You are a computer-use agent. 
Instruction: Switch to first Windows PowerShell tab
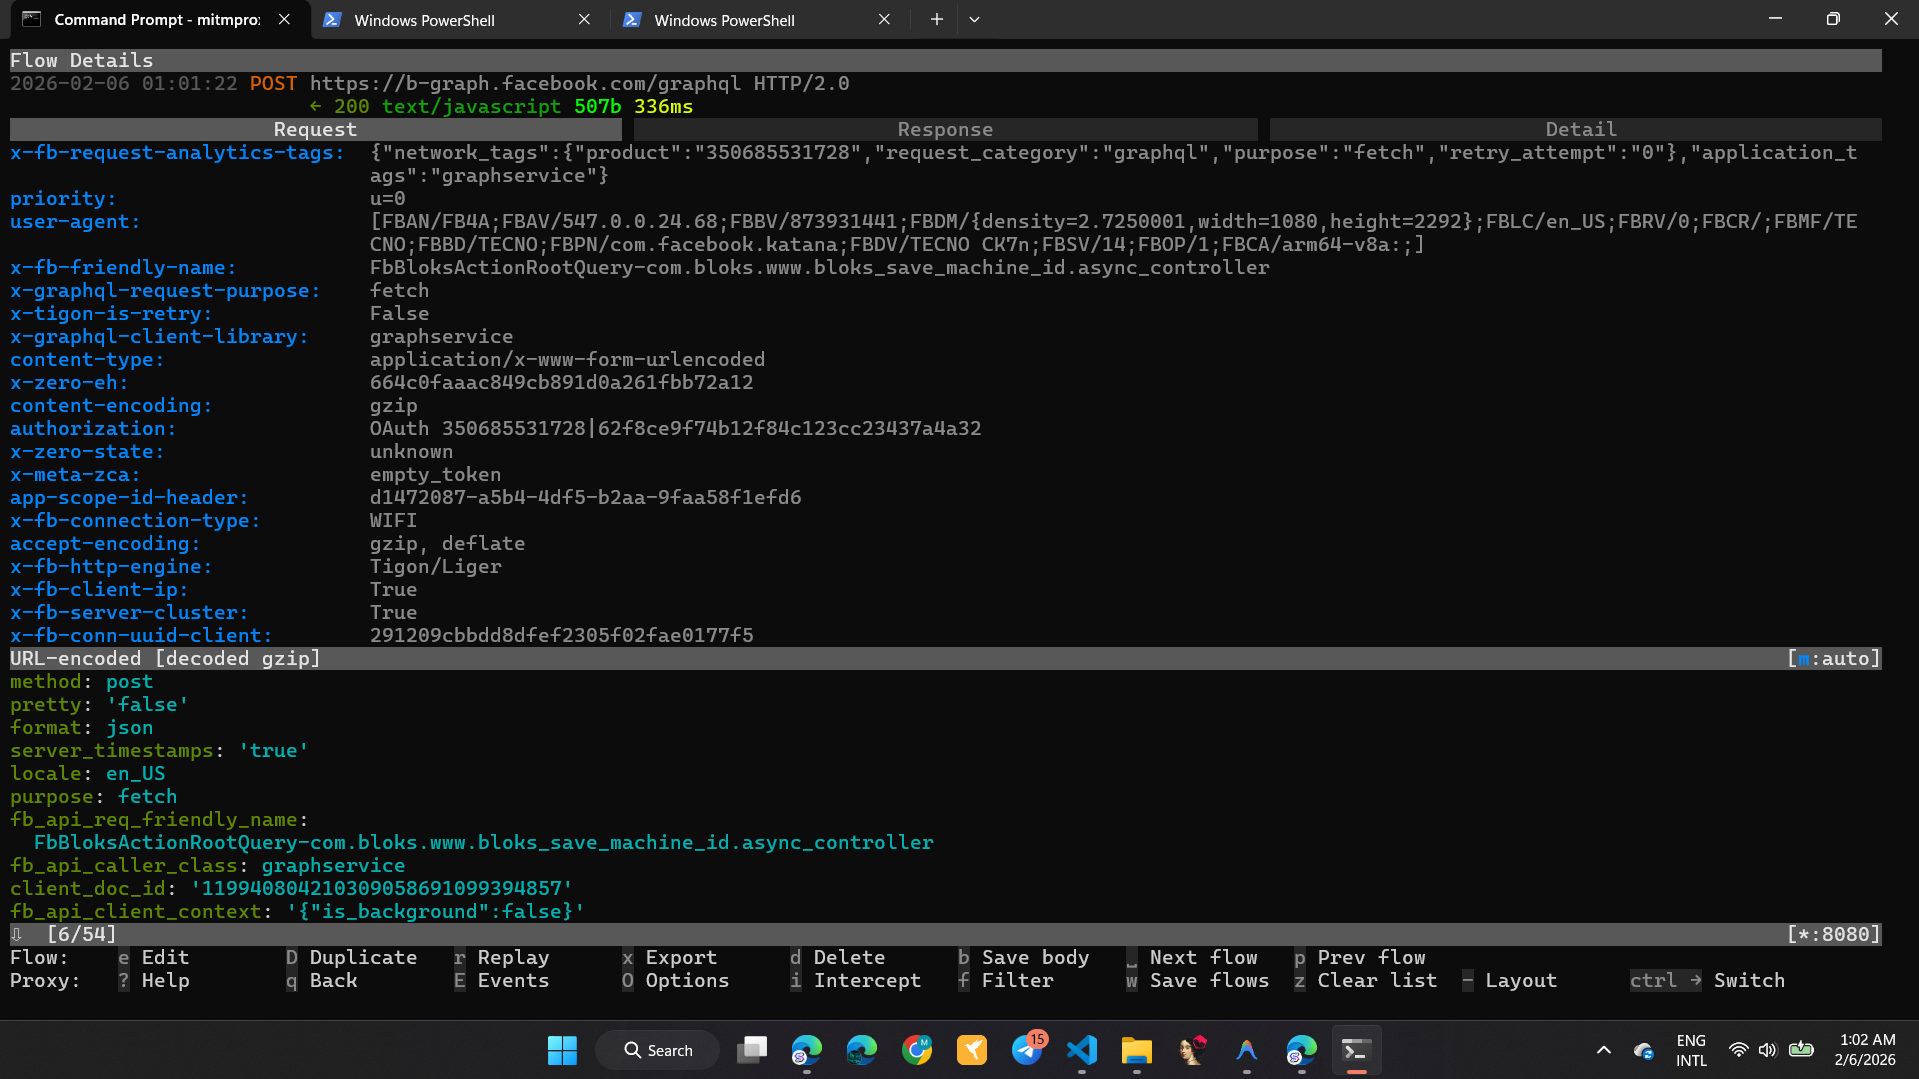(x=424, y=20)
